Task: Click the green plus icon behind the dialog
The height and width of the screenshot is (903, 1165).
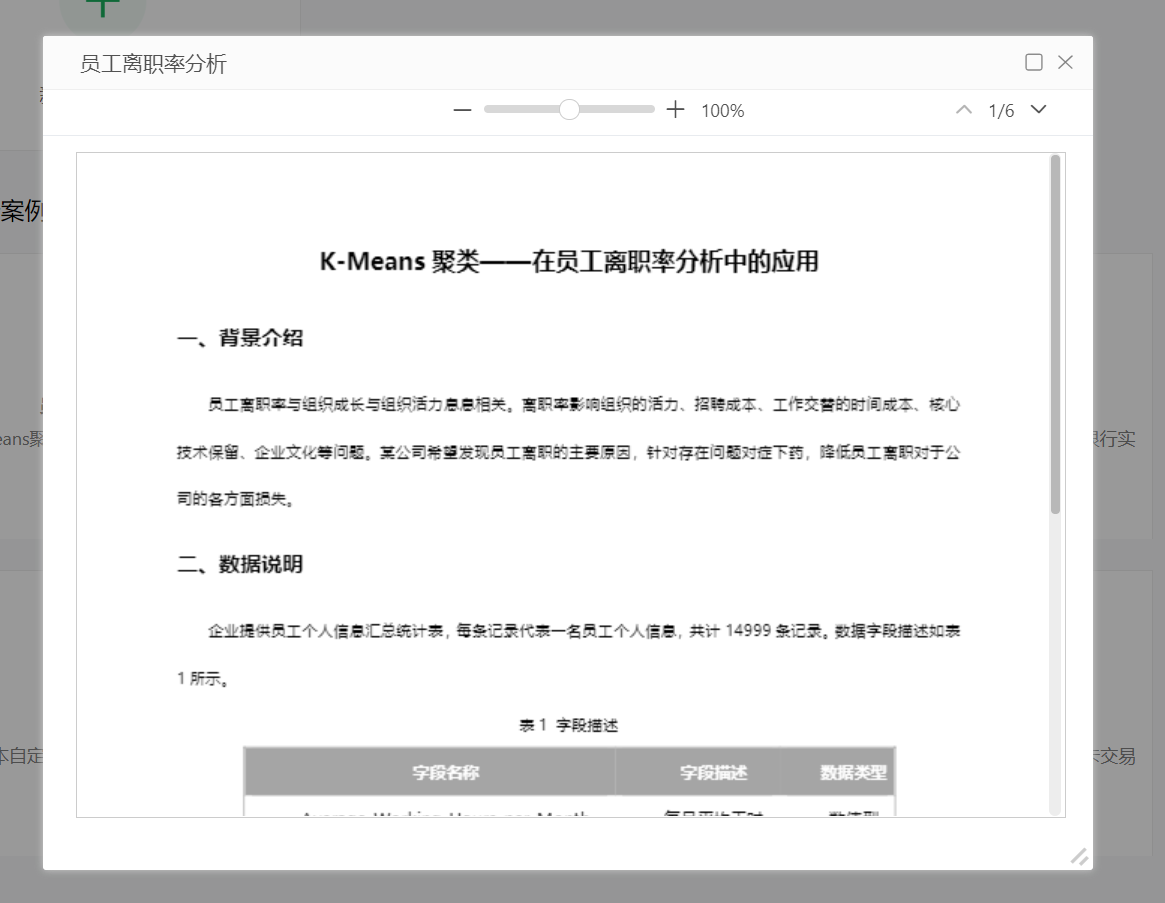Action: 103,9
